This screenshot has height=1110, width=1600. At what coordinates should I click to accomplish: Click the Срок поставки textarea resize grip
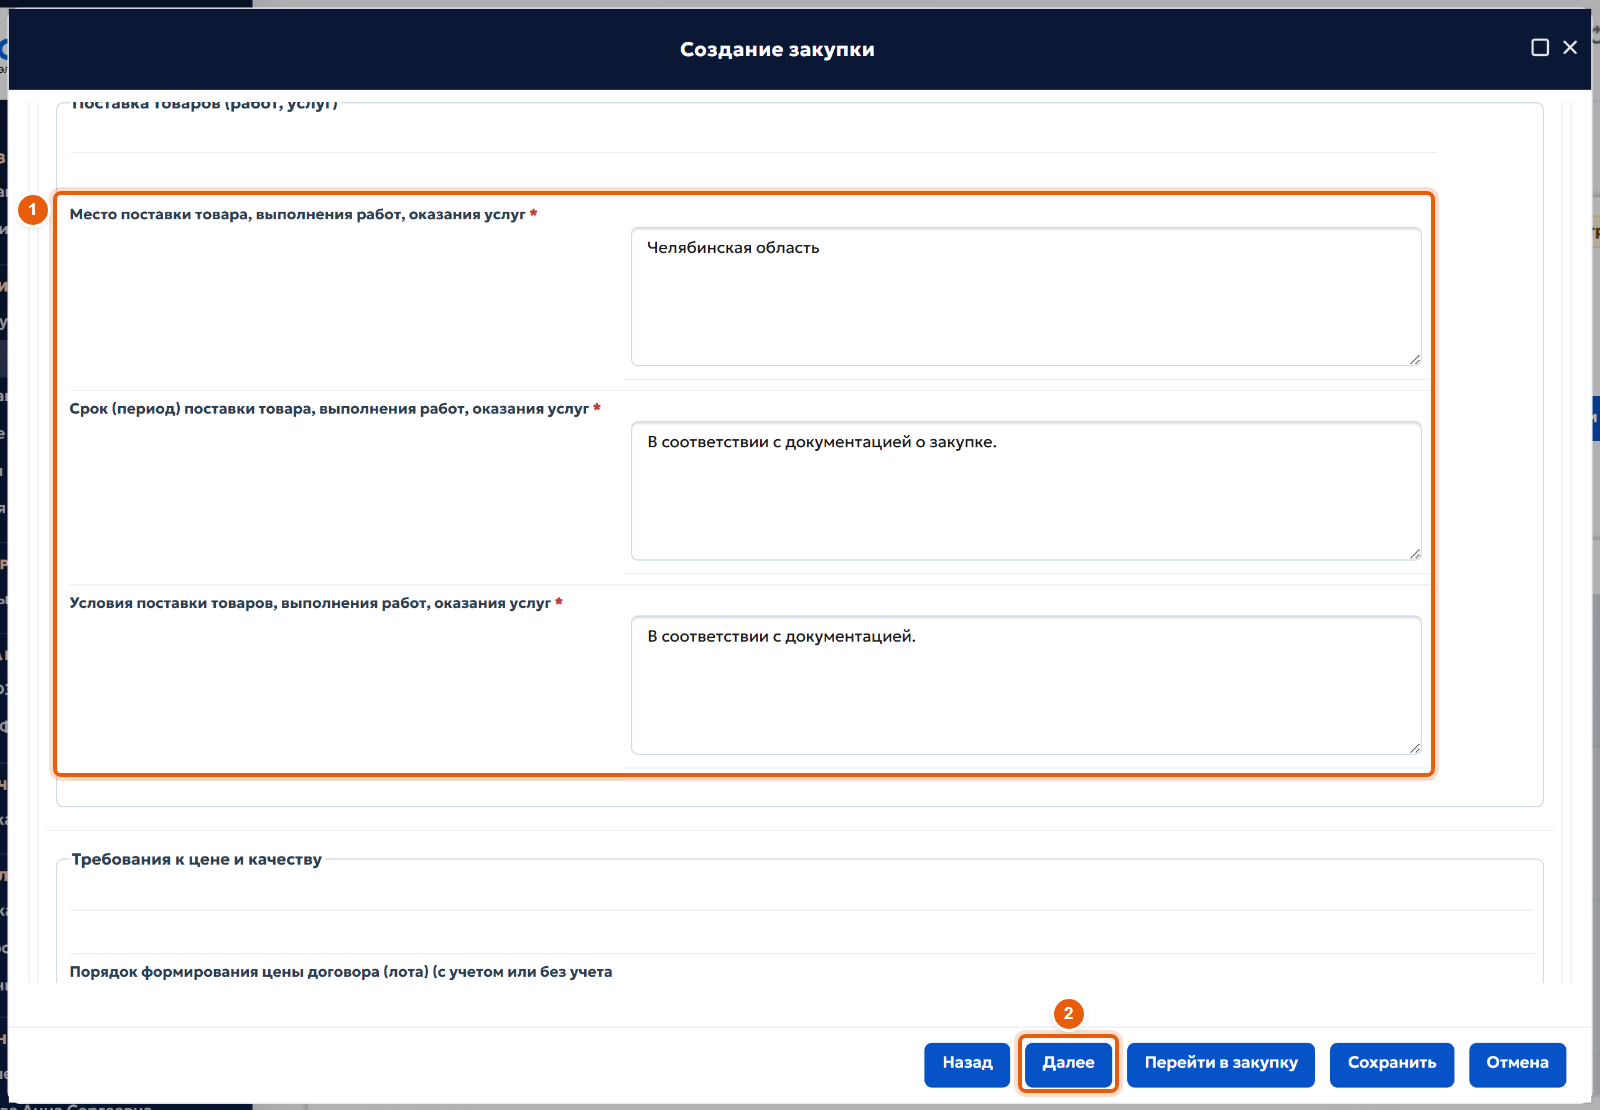pyautogui.click(x=1414, y=553)
